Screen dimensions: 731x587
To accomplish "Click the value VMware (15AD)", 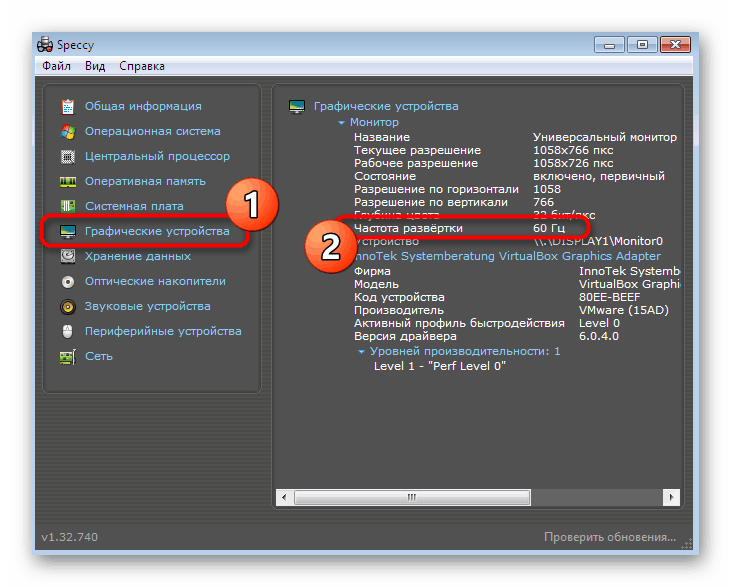I will [624, 311].
